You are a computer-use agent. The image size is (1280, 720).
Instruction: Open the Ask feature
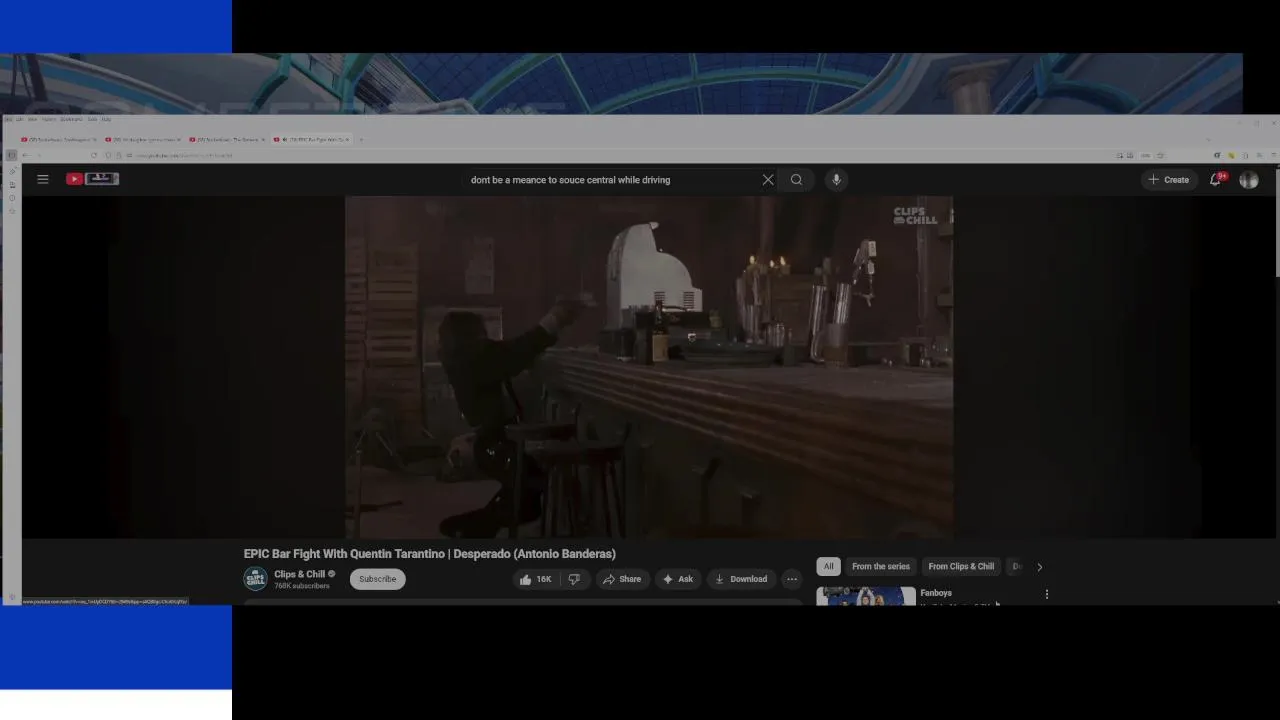[678, 579]
